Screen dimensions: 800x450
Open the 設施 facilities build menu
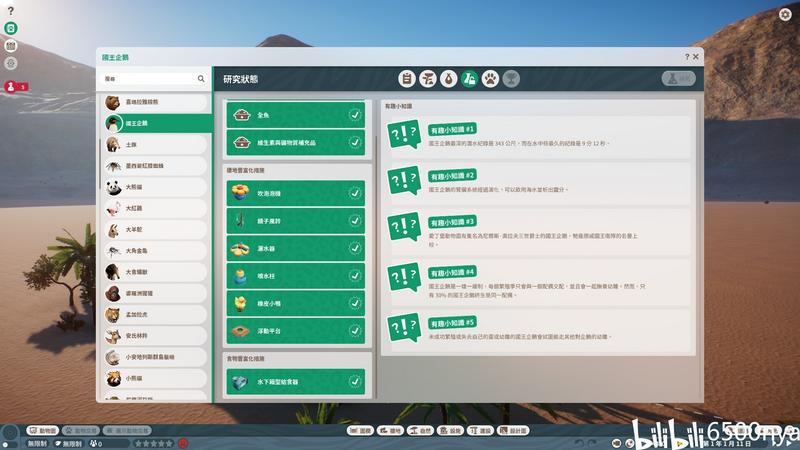451,431
